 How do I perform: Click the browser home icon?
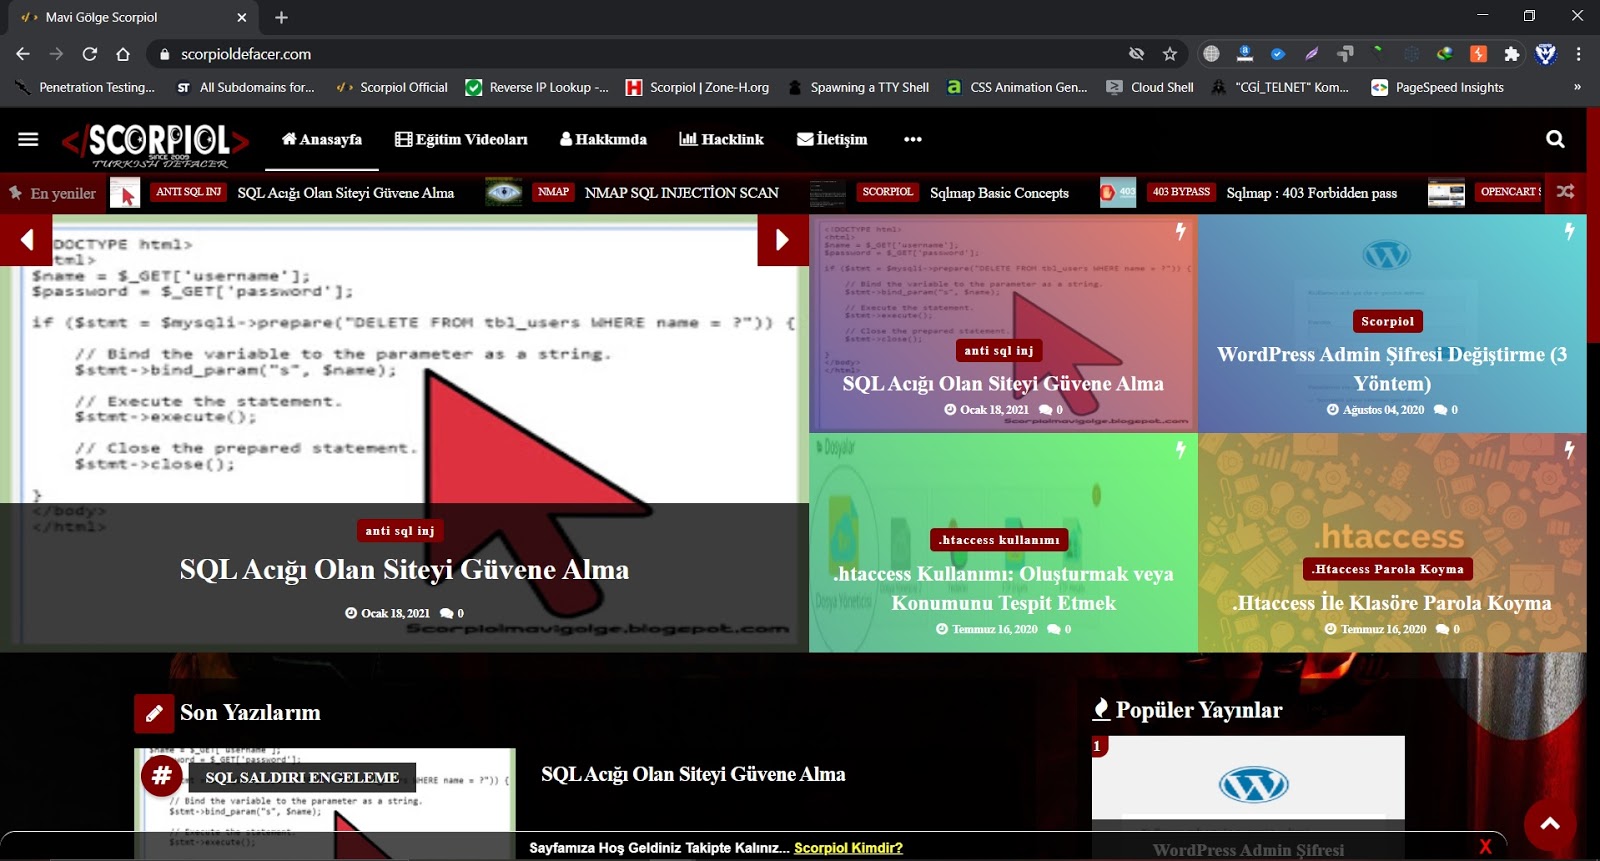[123, 54]
